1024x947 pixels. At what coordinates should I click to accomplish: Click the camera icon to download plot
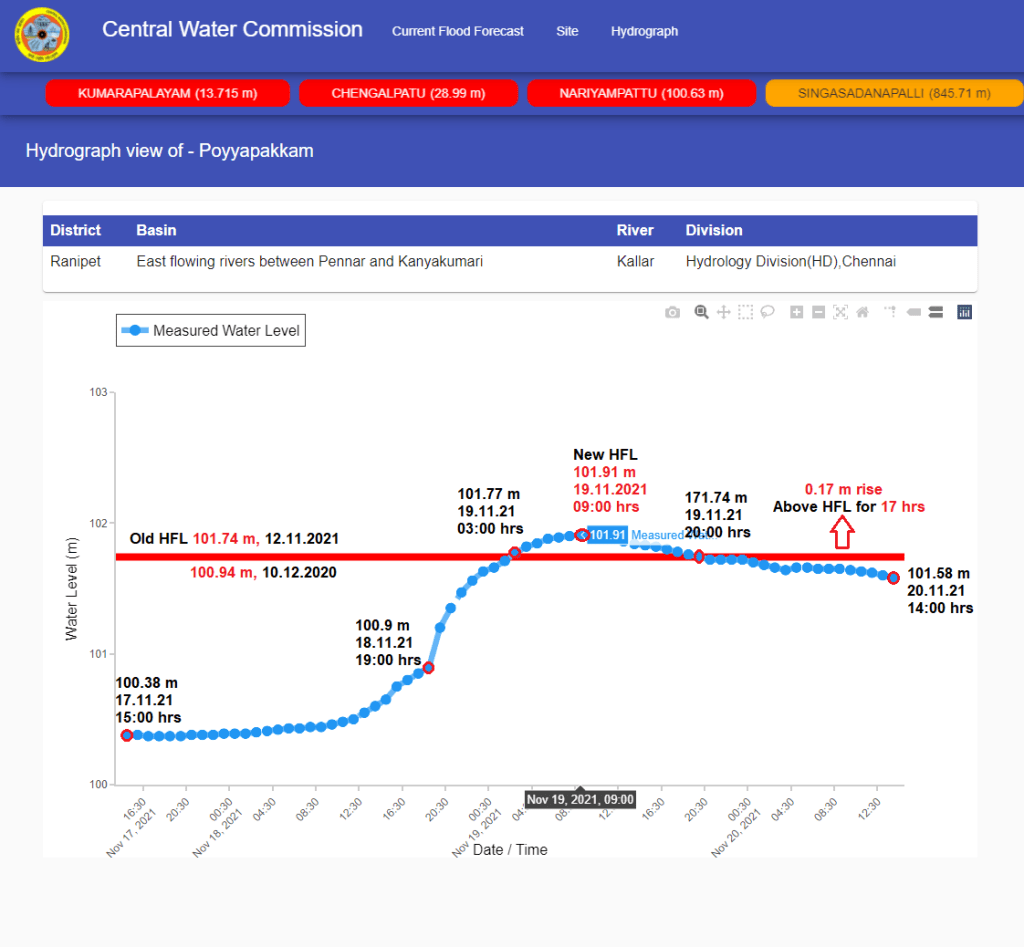coord(672,312)
